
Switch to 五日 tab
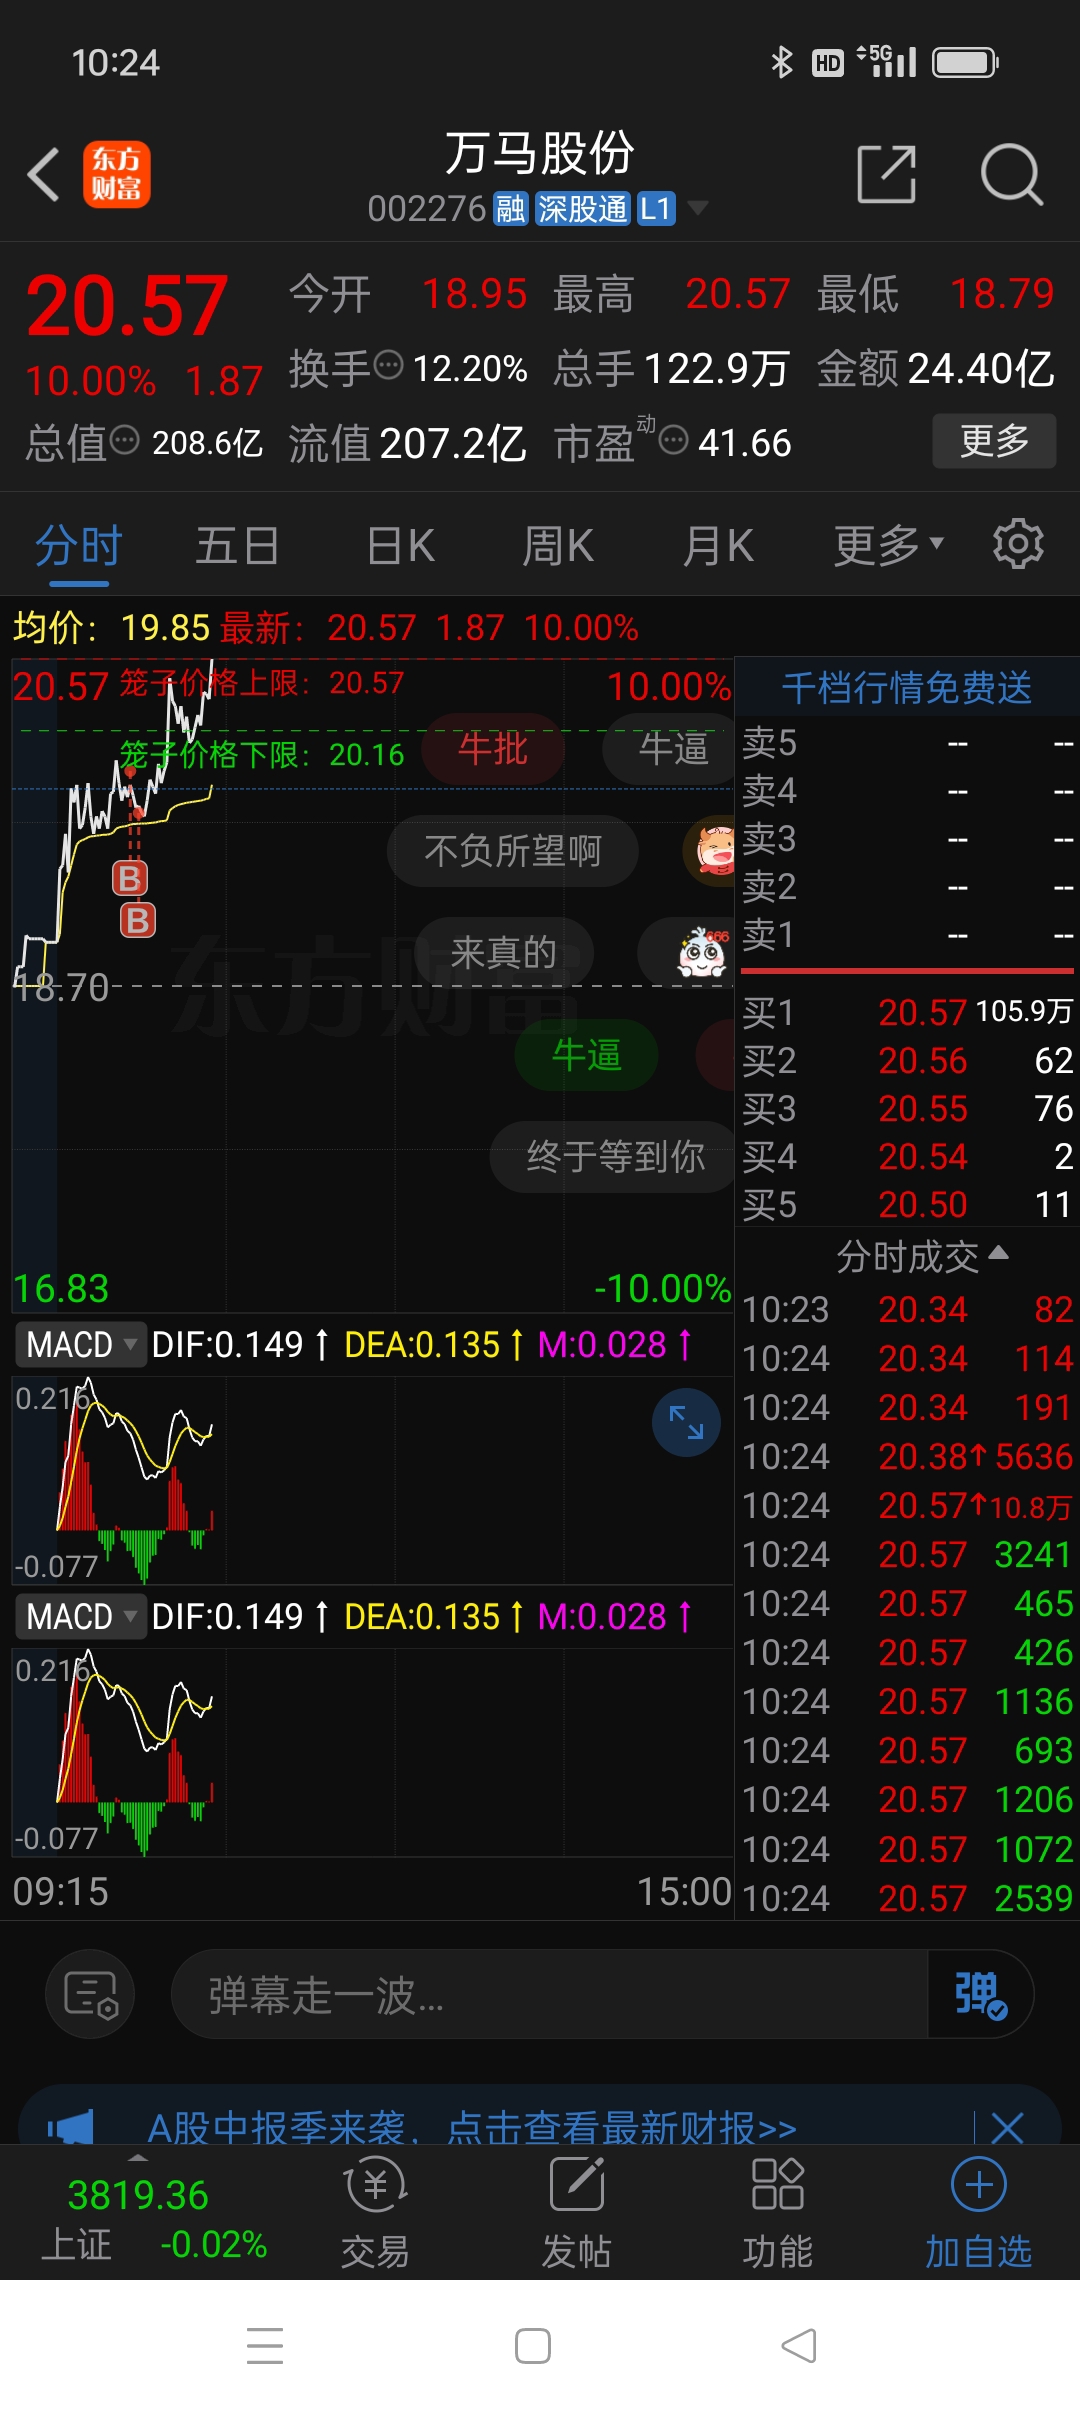point(237,546)
